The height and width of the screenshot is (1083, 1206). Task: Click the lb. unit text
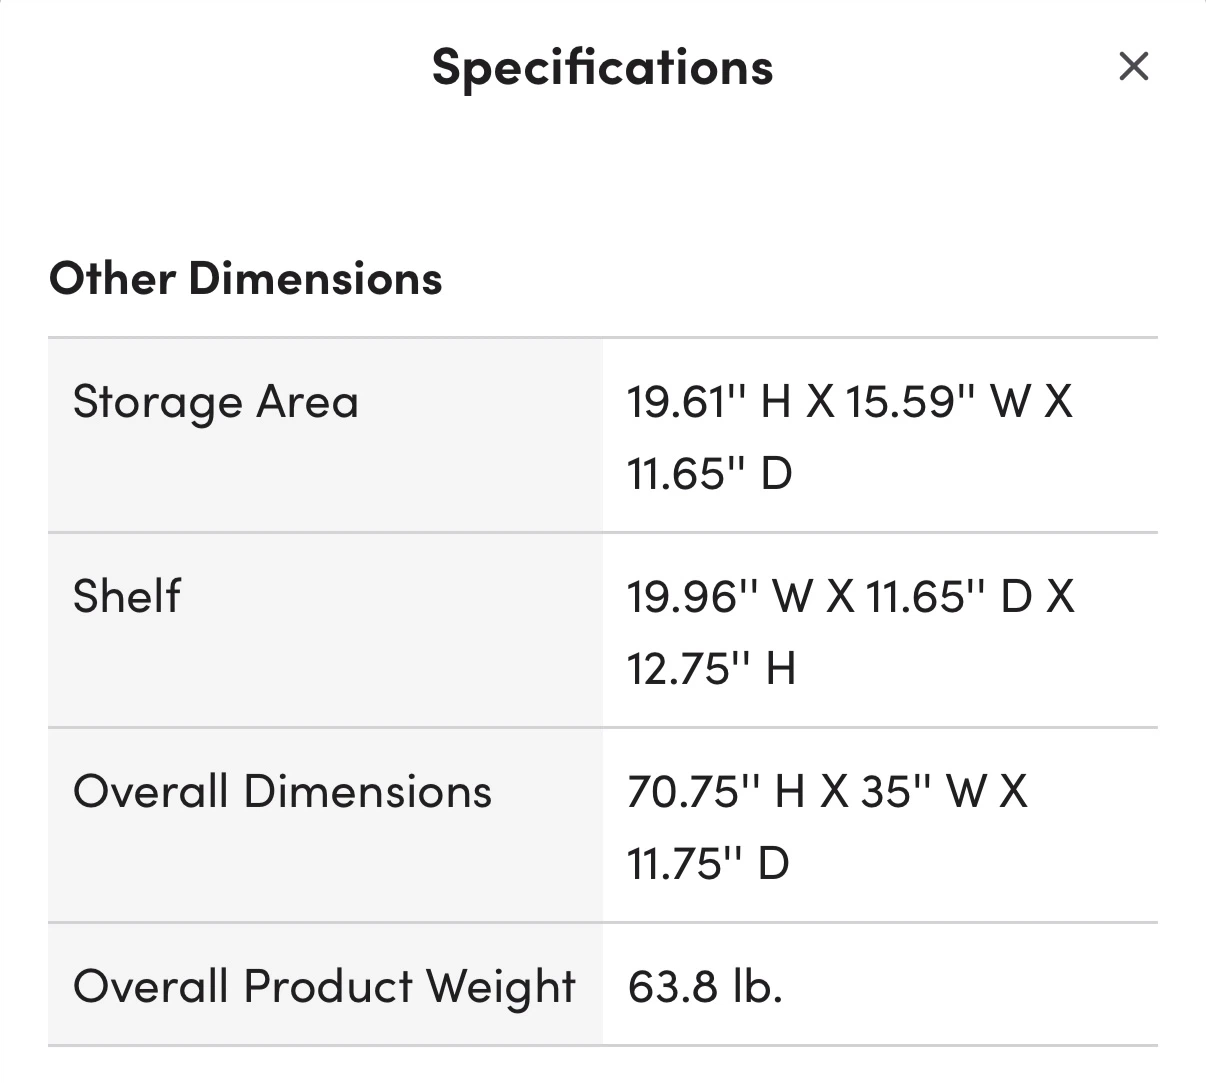(757, 986)
